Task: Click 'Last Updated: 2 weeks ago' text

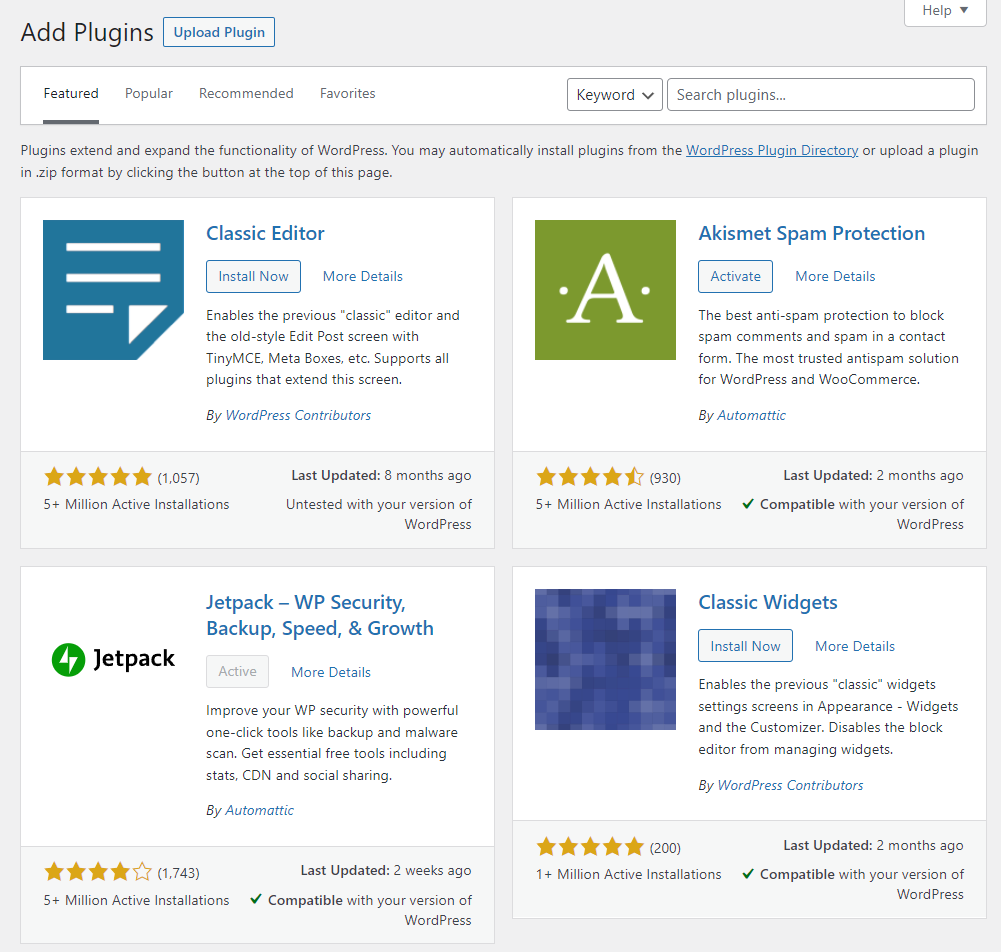Action: coord(386,870)
